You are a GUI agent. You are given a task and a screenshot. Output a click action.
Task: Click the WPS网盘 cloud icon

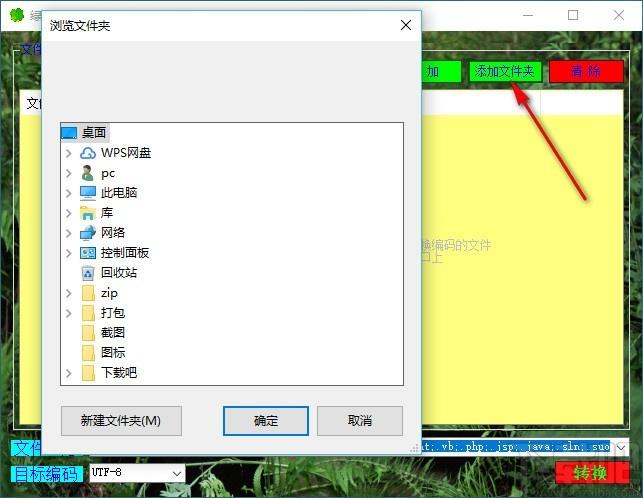pyautogui.click(x=88, y=153)
